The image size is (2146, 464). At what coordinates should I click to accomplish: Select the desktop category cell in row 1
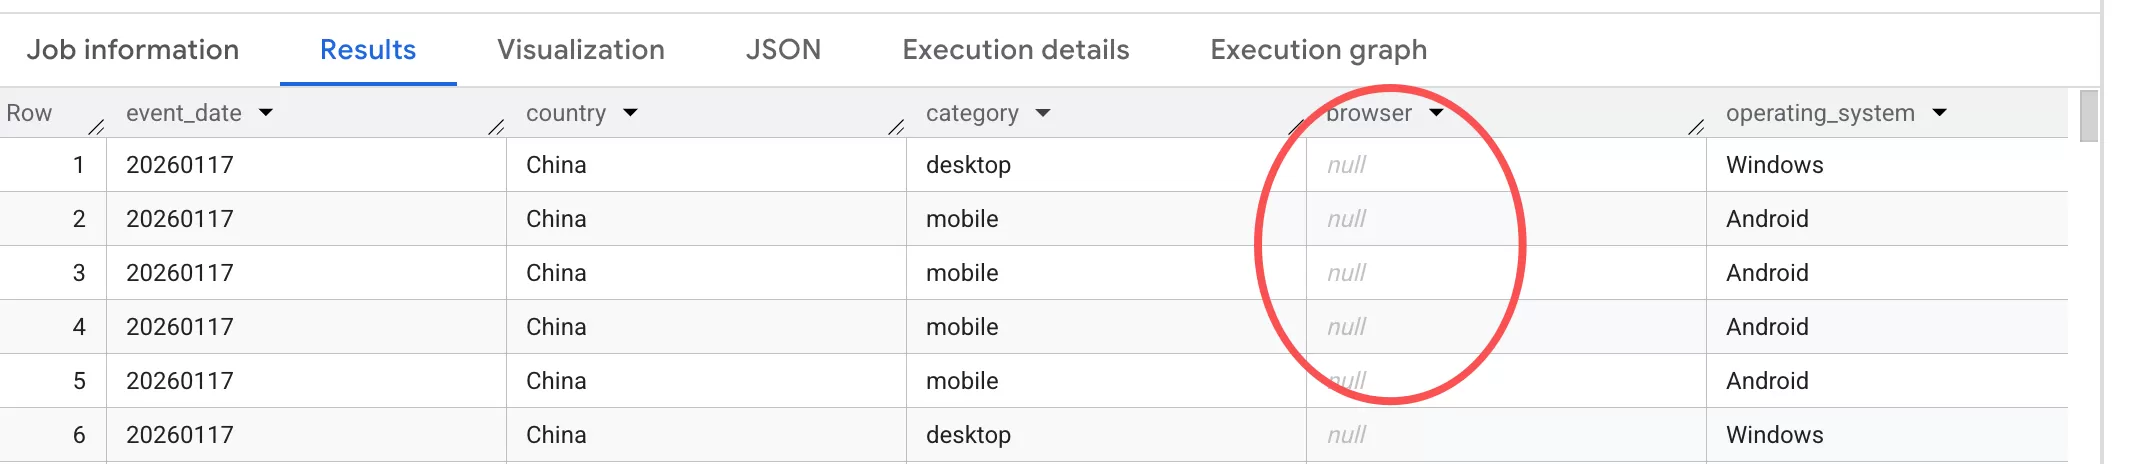(x=968, y=165)
